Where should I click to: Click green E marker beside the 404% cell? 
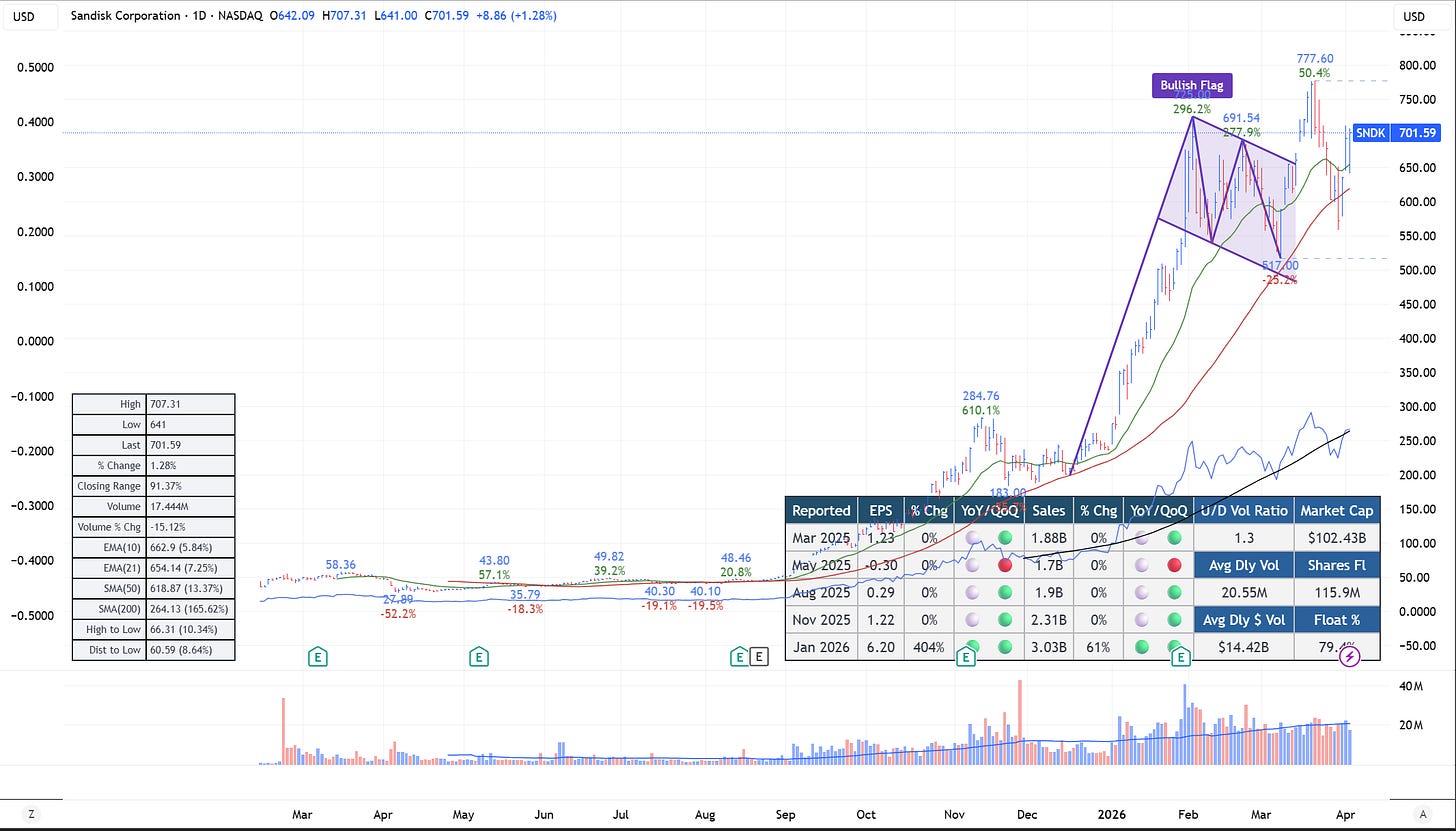[x=966, y=657]
